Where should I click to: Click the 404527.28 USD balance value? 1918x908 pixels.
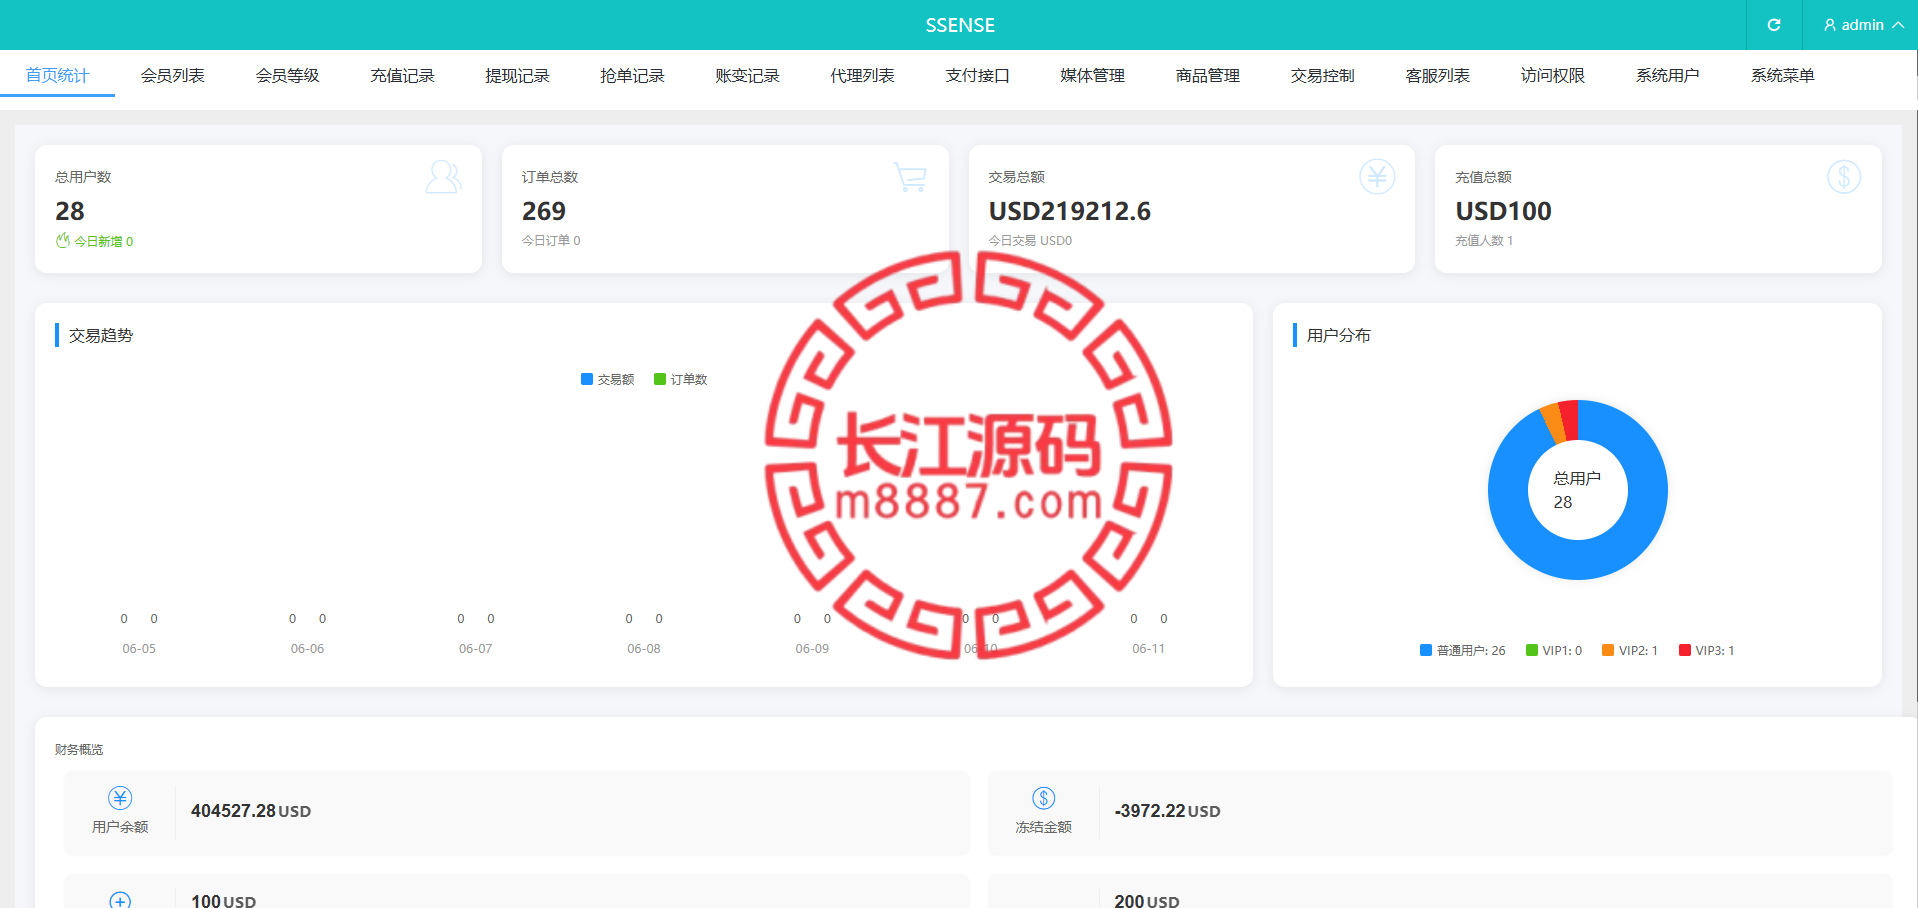pos(251,811)
